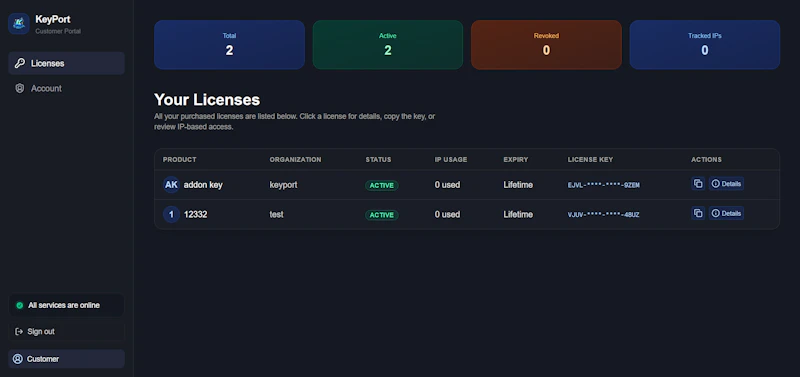Click the test organization cell
Viewport: 800px width, 377px height.
(277, 214)
